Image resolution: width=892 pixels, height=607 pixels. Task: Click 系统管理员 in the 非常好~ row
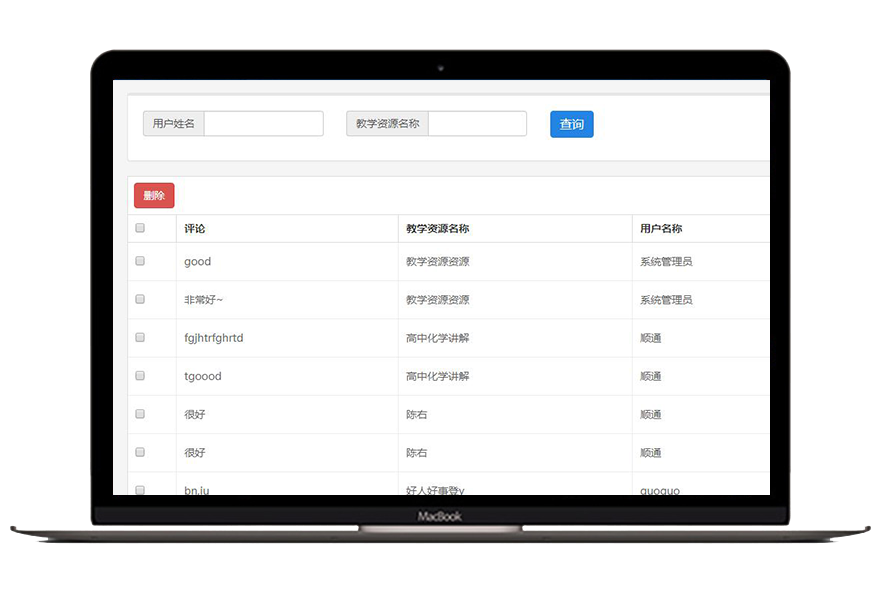[666, 300]
